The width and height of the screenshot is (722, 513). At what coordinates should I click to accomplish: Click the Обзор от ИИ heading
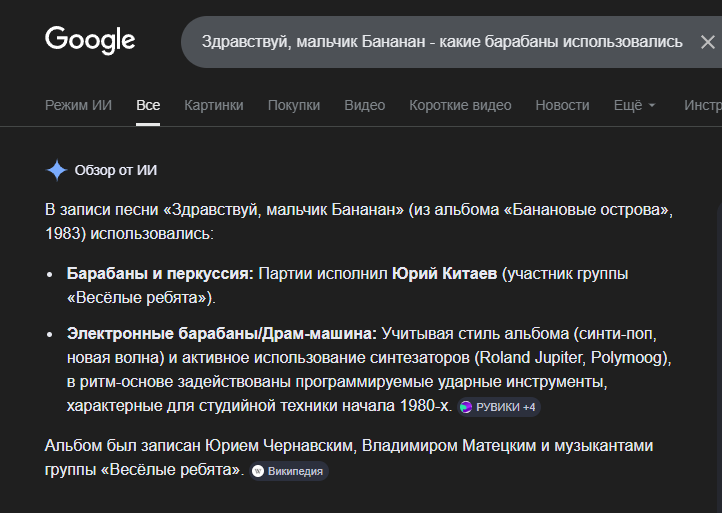[x=116, y=170]
